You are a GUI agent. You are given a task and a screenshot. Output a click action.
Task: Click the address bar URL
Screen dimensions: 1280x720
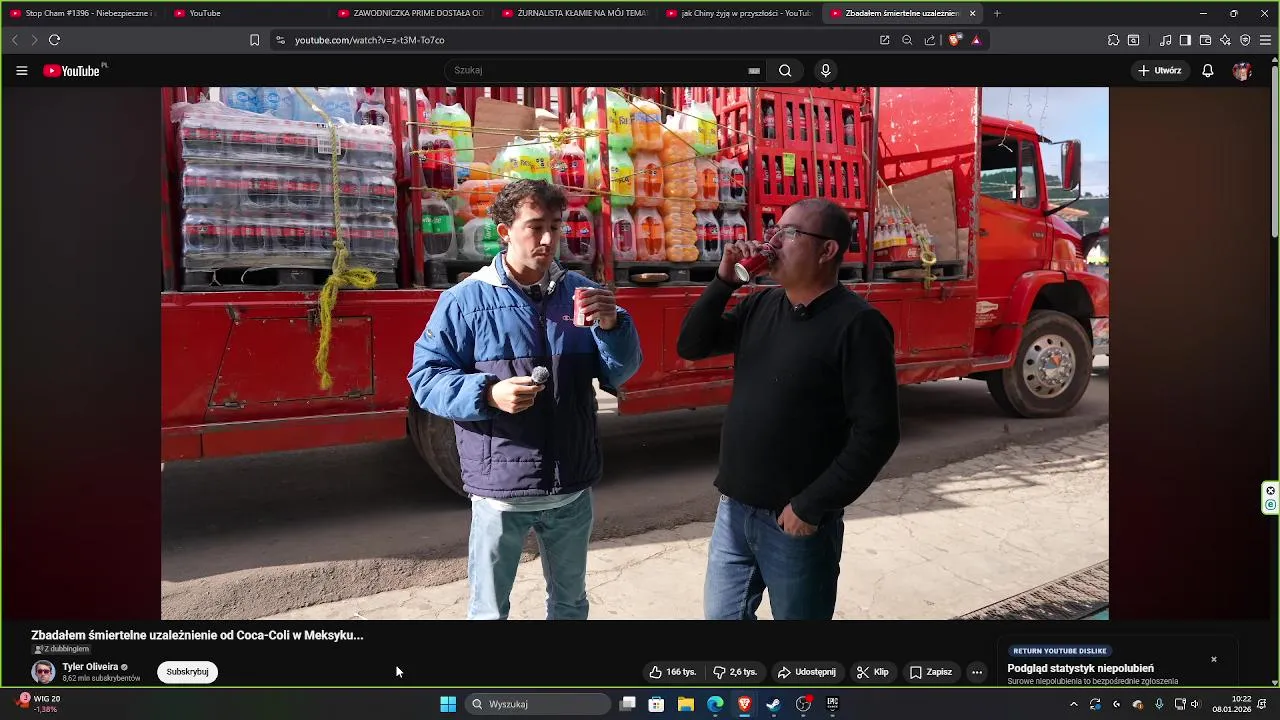[x=369, y=40]
